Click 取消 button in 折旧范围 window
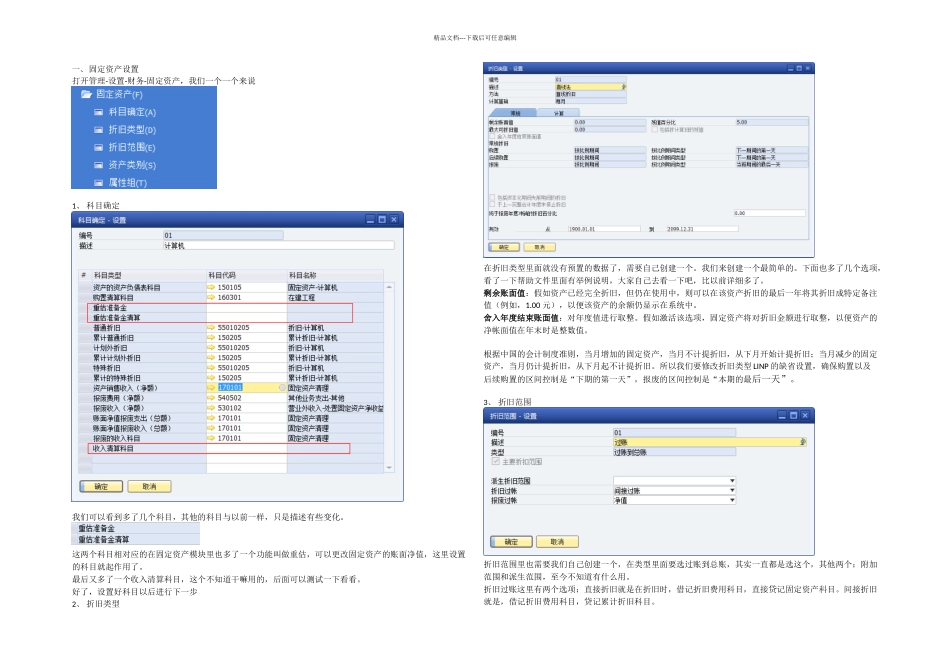 (x=557, y=542)
